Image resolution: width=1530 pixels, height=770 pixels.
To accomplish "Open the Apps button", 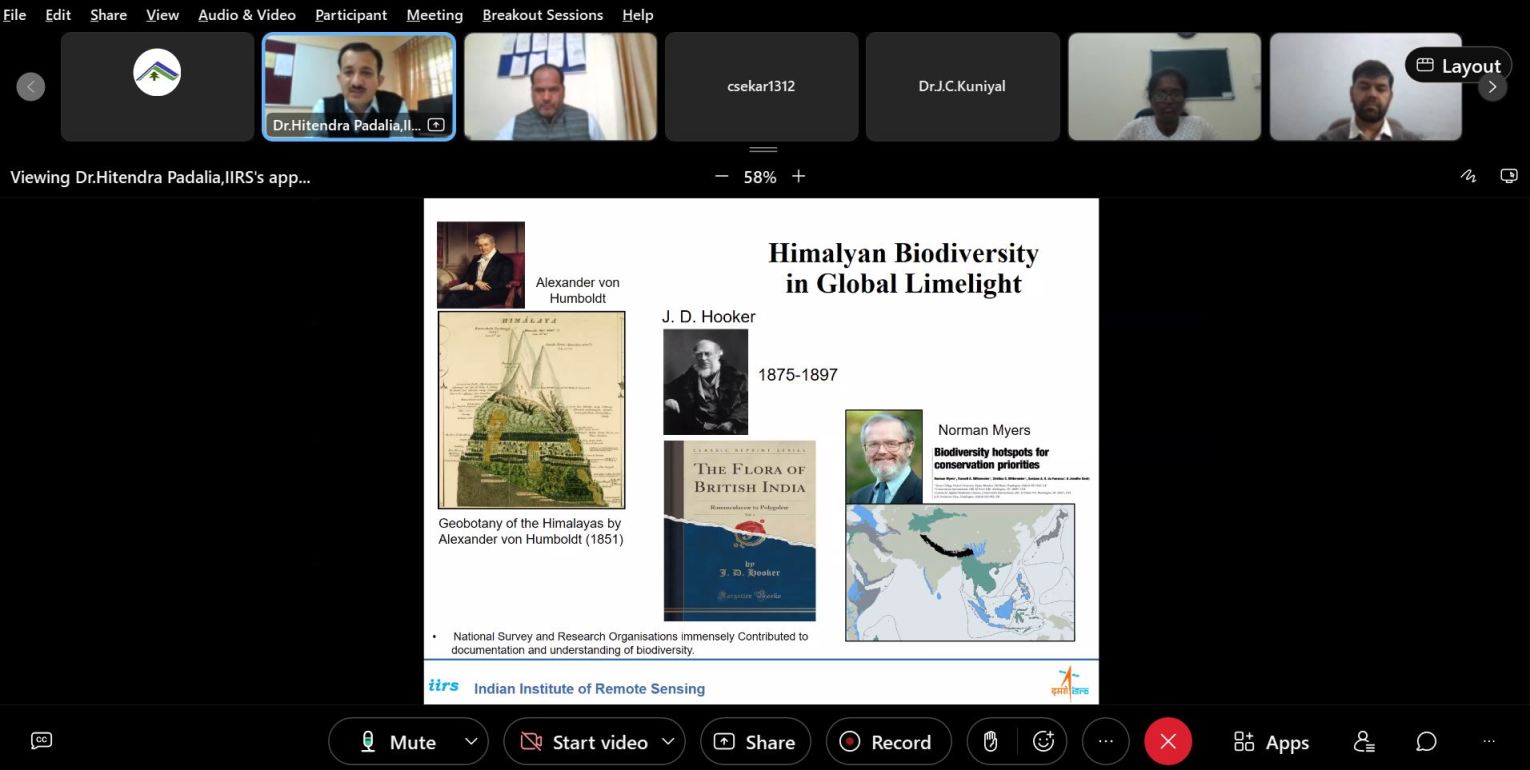I will click(1272, 742).
